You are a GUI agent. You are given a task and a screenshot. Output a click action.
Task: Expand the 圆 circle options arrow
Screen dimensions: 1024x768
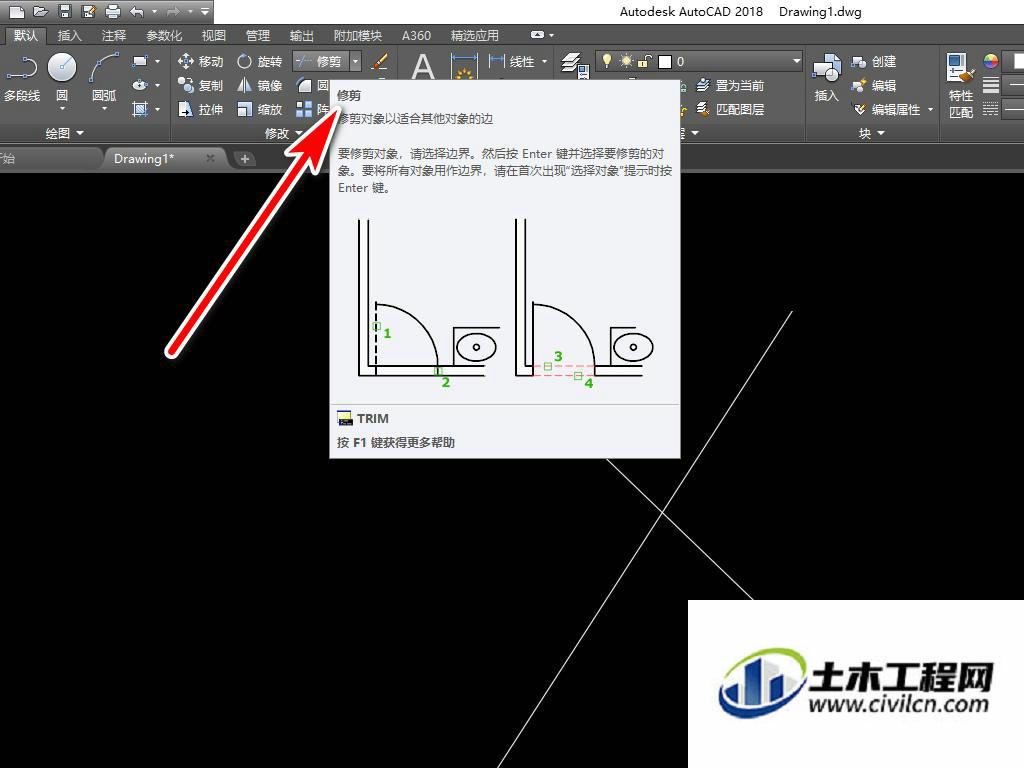[62, 108]
